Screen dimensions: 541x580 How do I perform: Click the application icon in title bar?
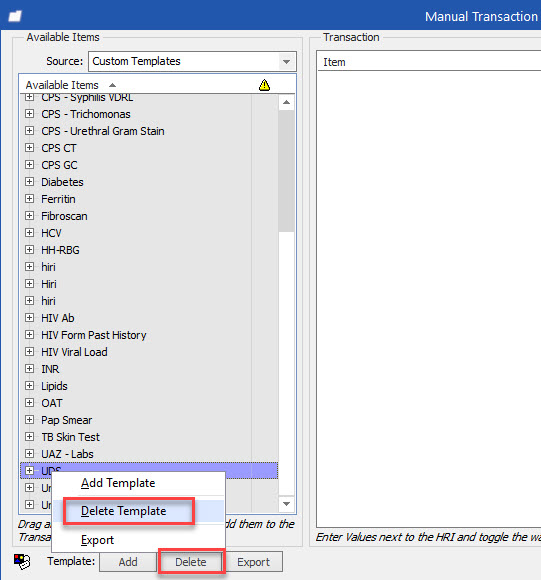click(x=15, y=16)
